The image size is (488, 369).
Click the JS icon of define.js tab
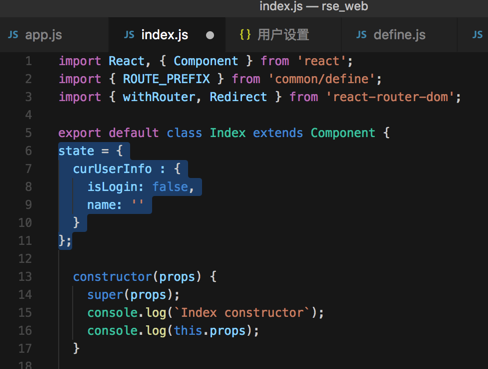coord(361,35)
